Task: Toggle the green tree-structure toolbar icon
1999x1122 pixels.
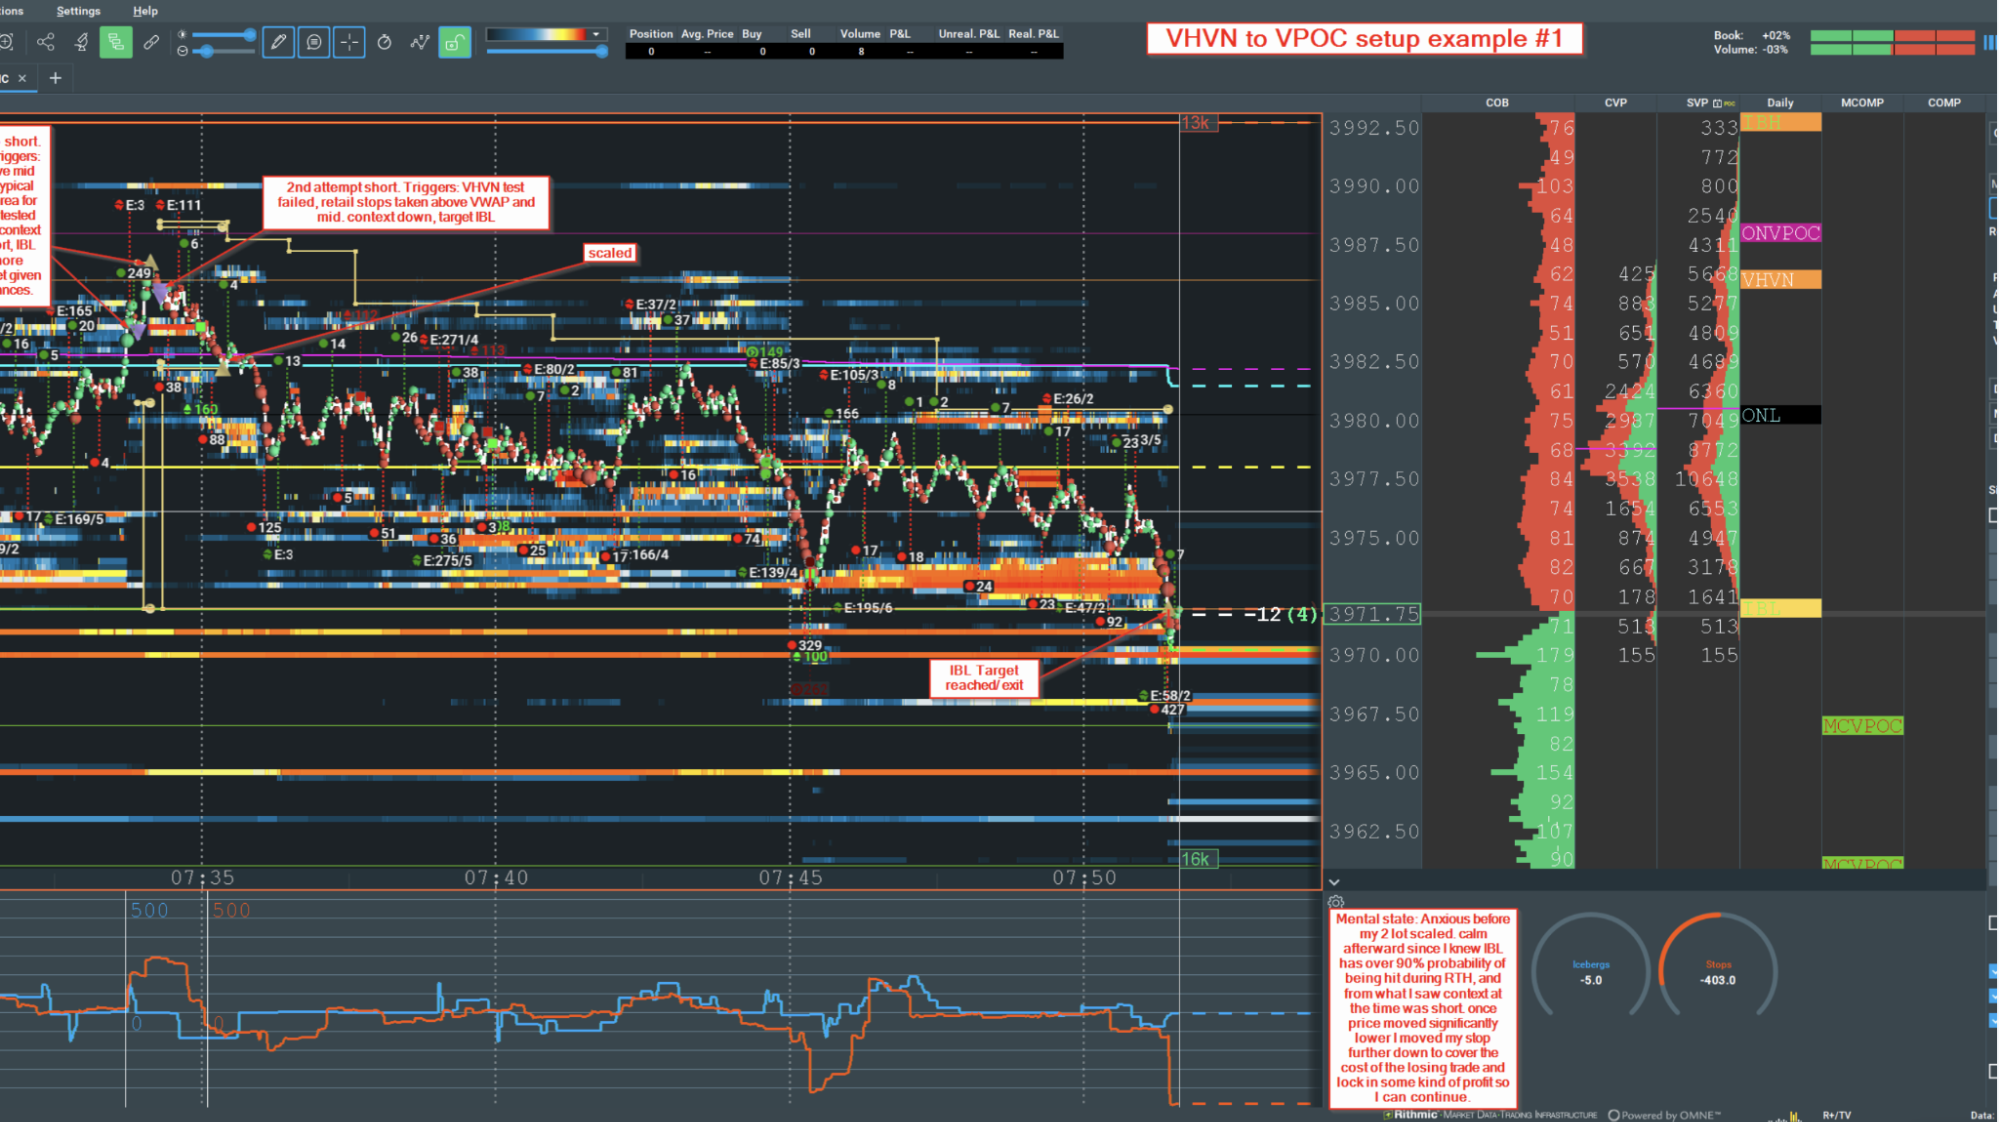Action: (116, 42)
